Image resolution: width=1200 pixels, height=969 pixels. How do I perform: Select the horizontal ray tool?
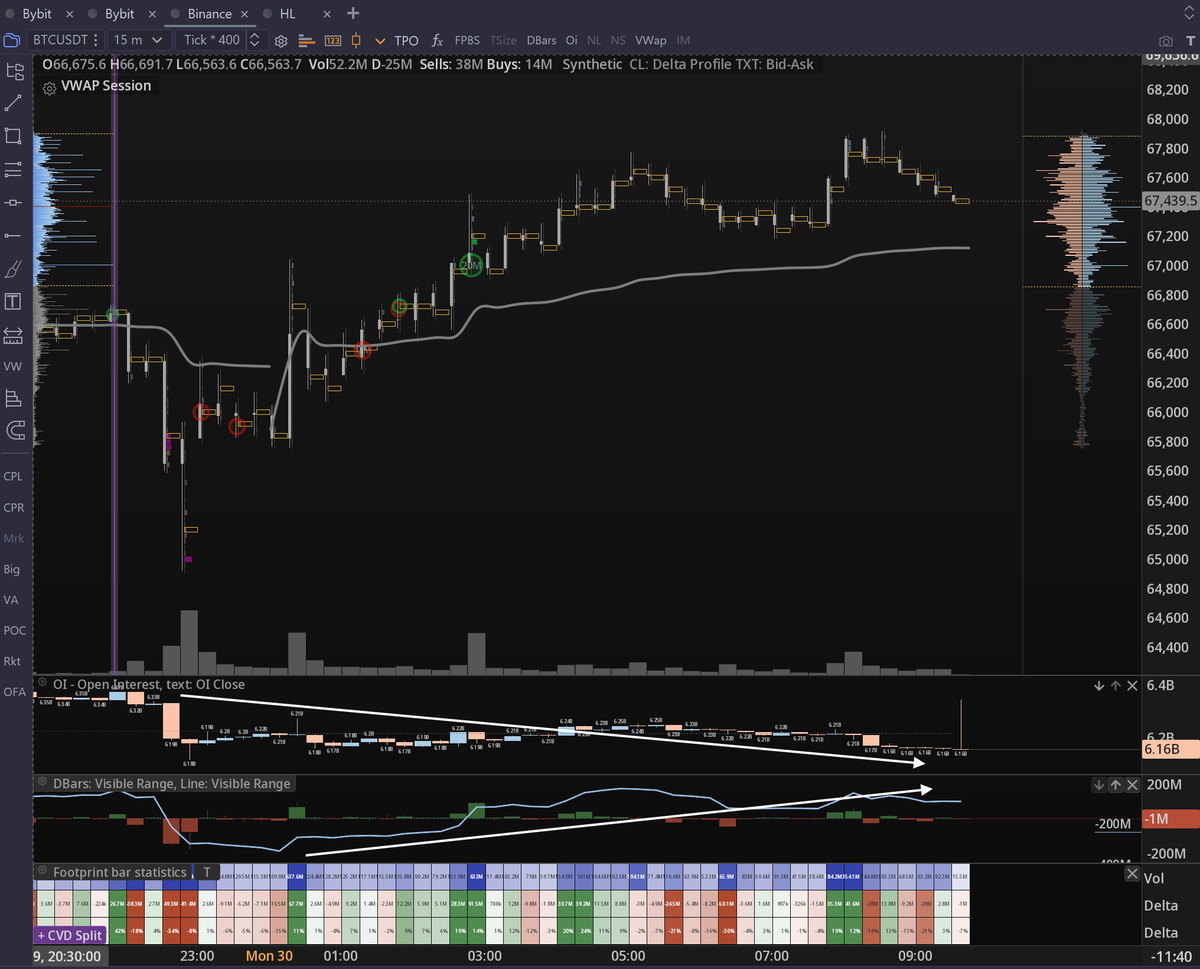14,235
